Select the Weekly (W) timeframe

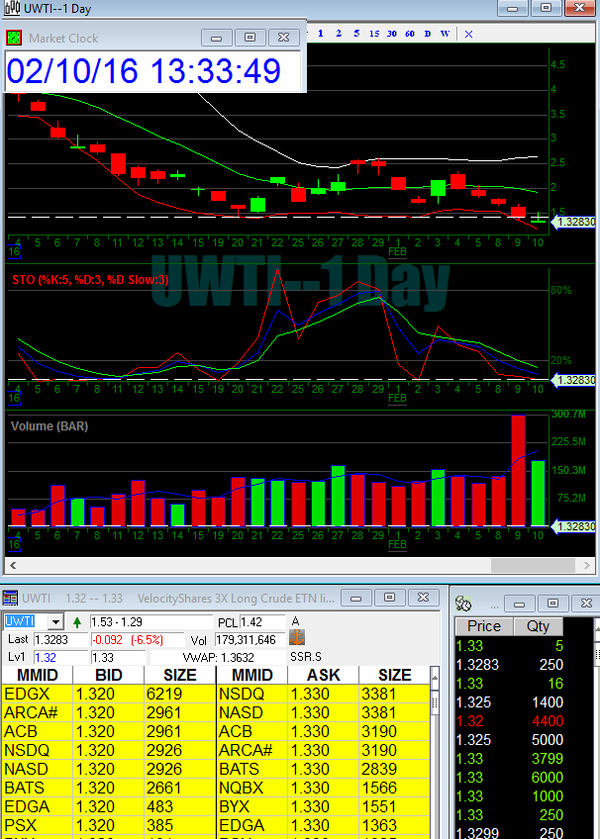(x=445, y=34)
